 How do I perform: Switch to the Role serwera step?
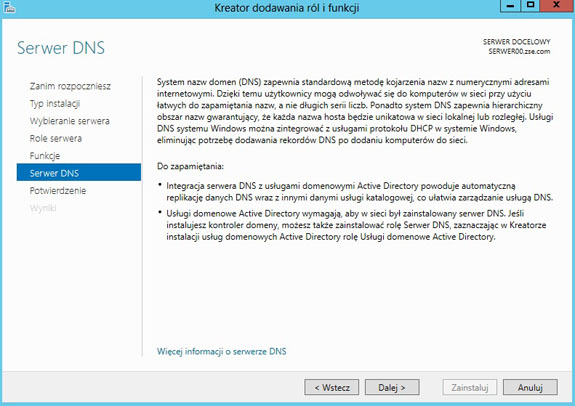click(56, 138)
